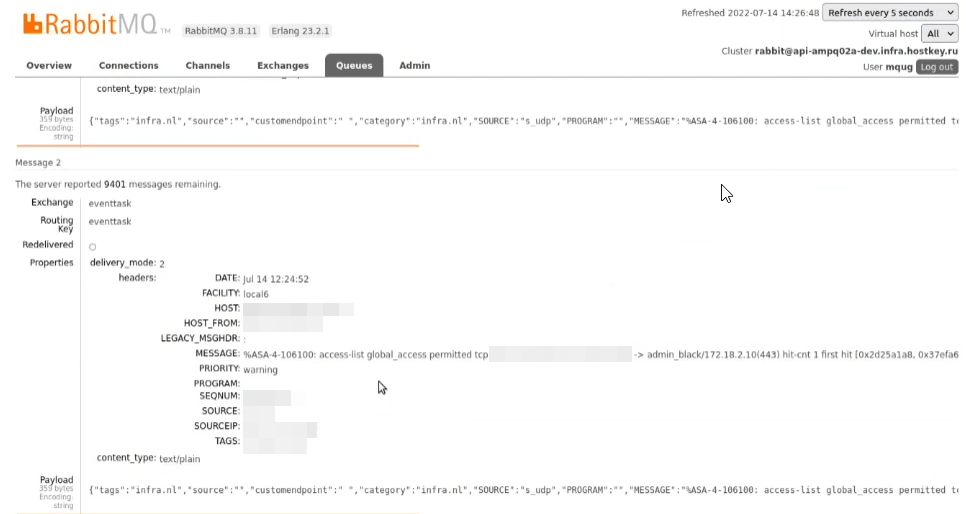
Task: Click the eventtask Exchange value
Action: pyautogui.click(x=109, y=203)
